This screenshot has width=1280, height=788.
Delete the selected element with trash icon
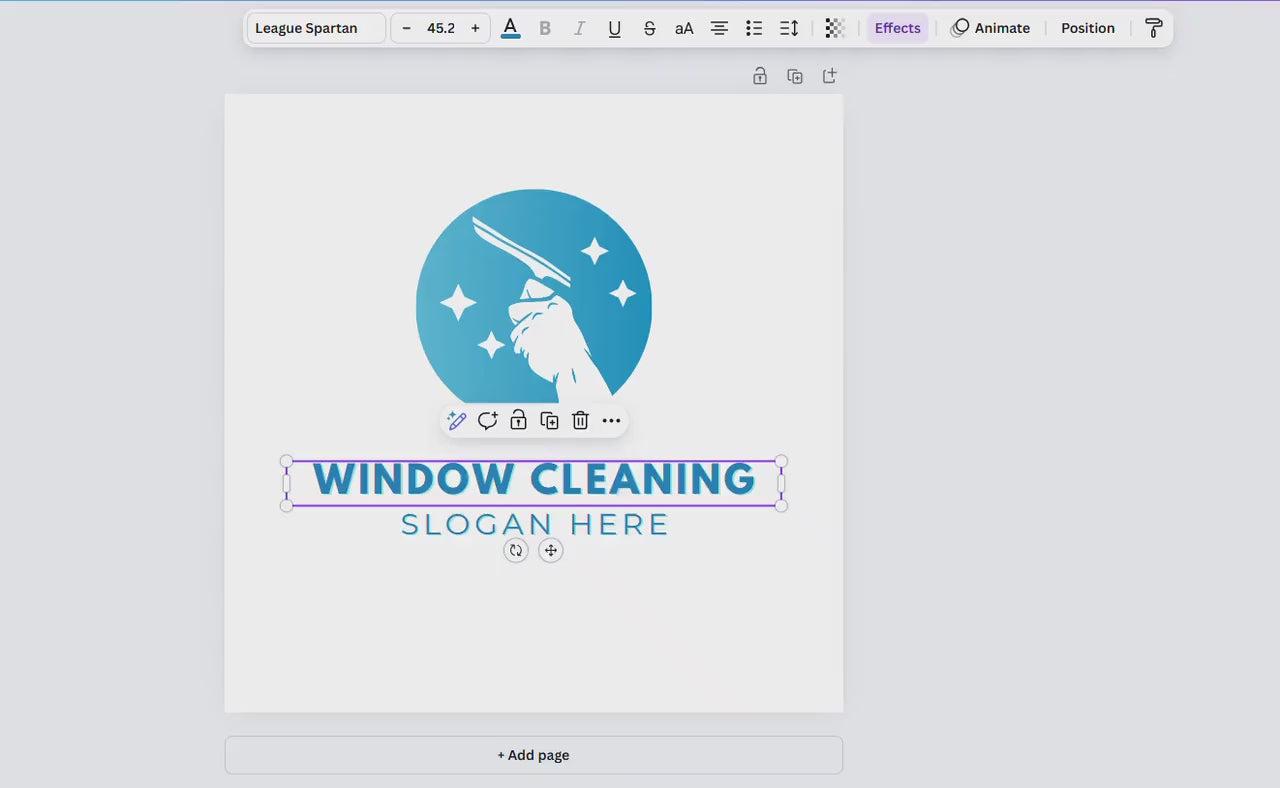580,421
